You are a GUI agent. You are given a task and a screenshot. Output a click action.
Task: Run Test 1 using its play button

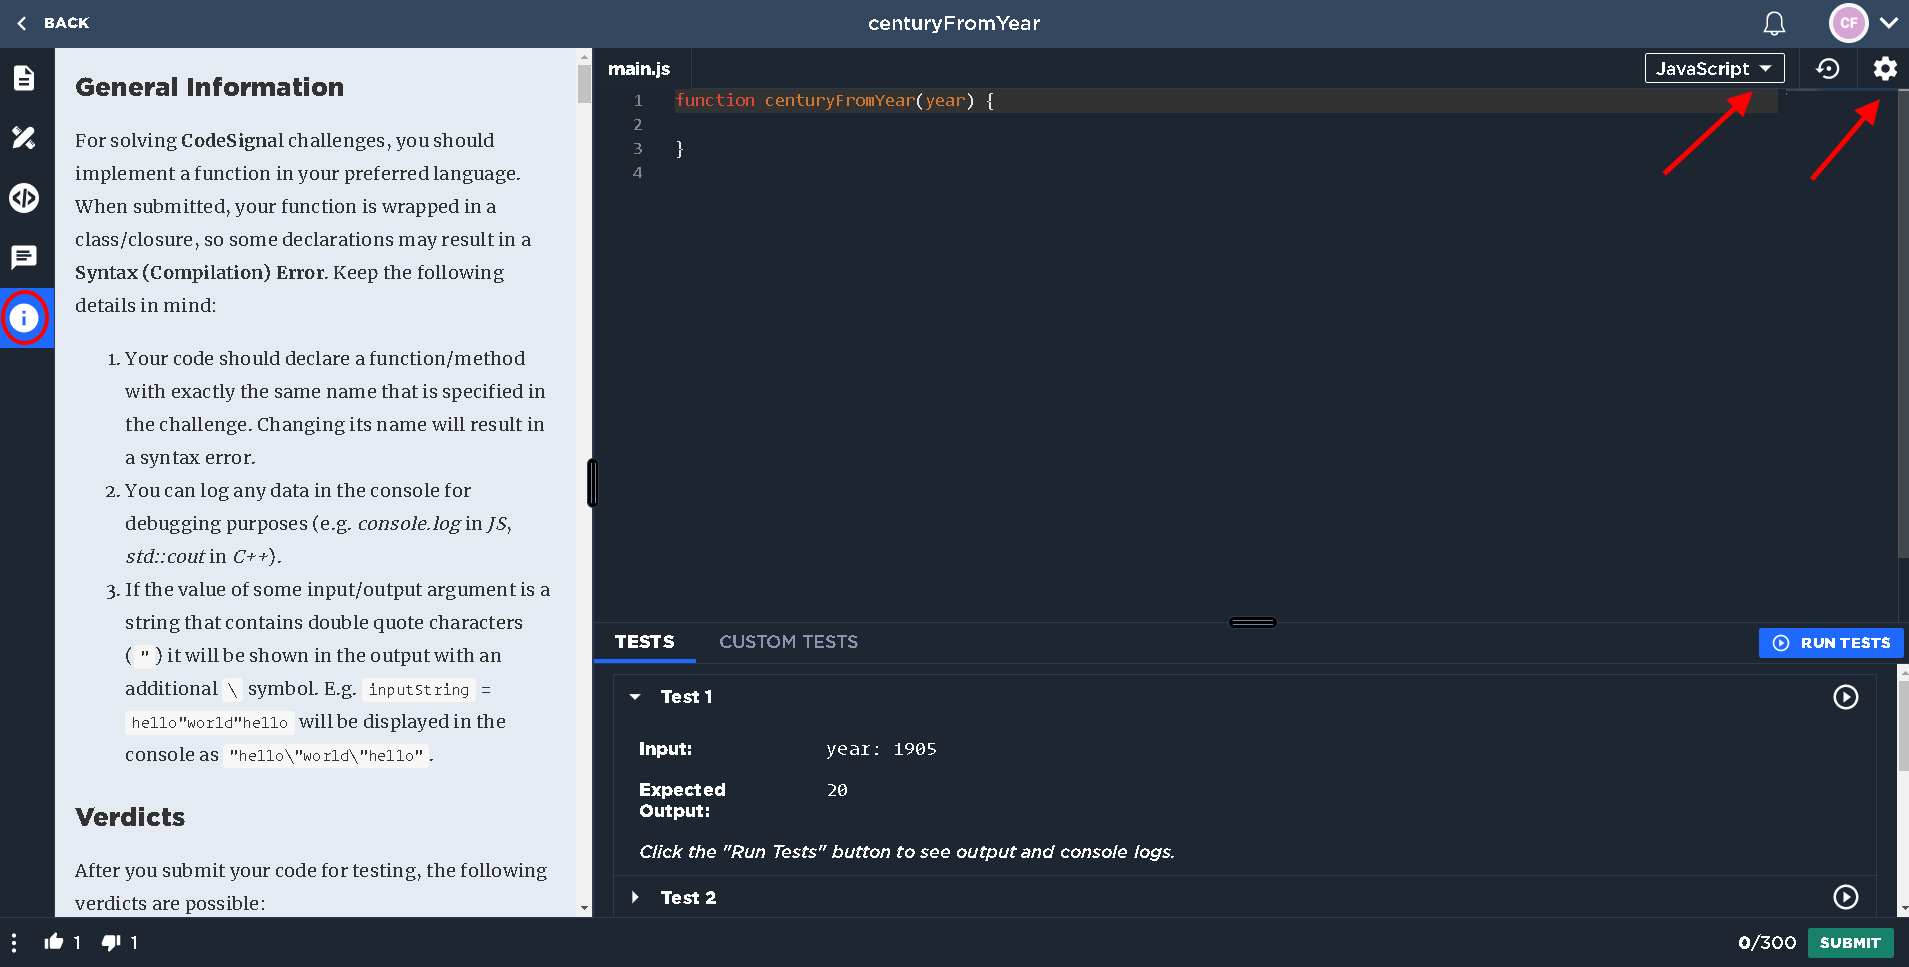point(1845,697)
